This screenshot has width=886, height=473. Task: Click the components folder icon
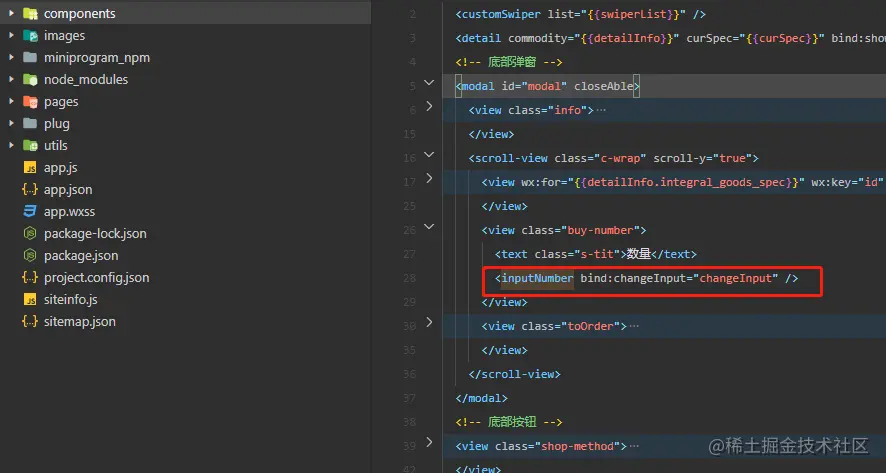30,14
